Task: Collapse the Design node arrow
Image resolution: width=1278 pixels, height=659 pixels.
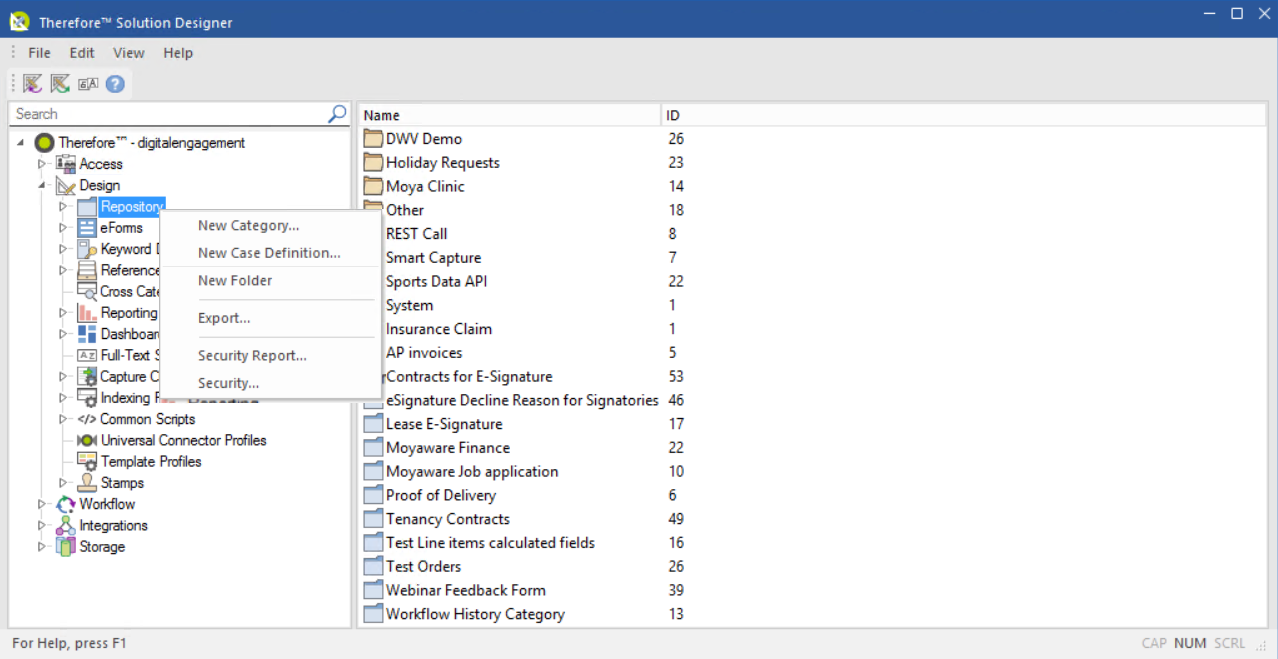Action: tap(42, 185)
